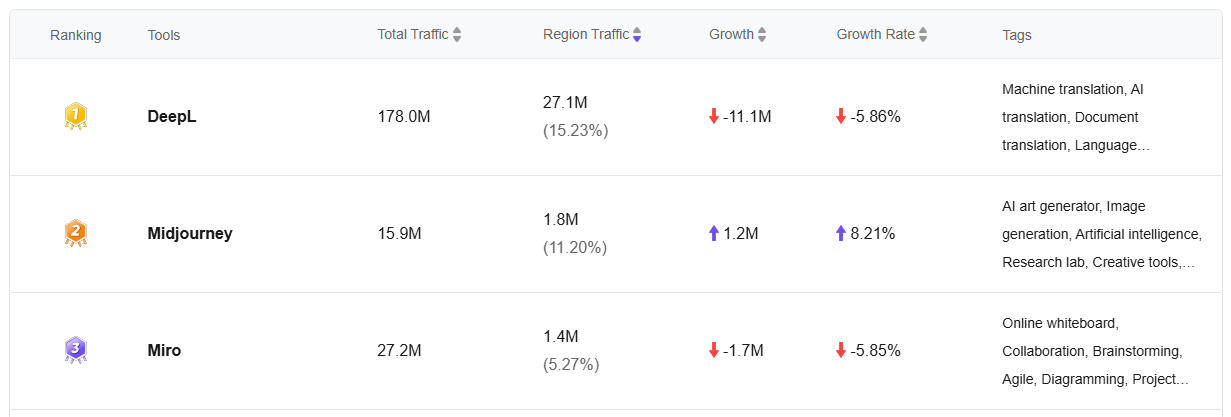Select DeepL growth rate -5.86%
The height and width of the screenshot is (417, 1231).
tap(876, 116)
